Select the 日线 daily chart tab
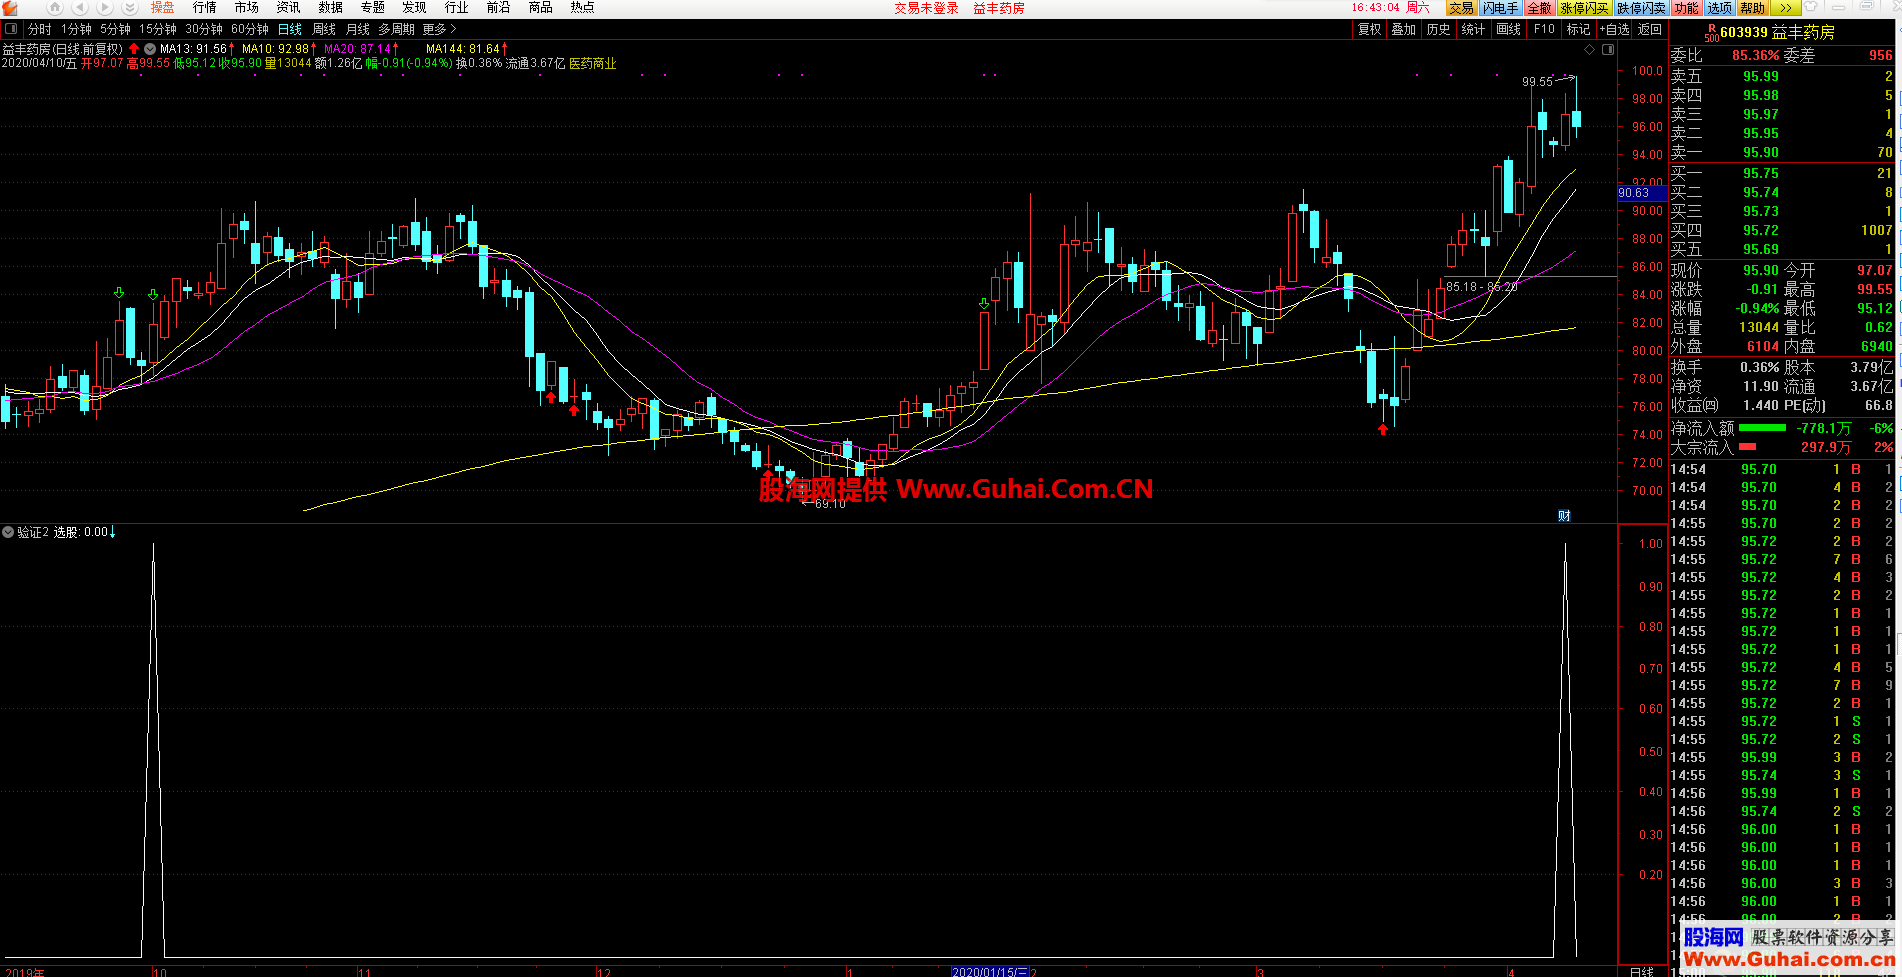The image size is (1902, 977). click(x=289, y=29)
